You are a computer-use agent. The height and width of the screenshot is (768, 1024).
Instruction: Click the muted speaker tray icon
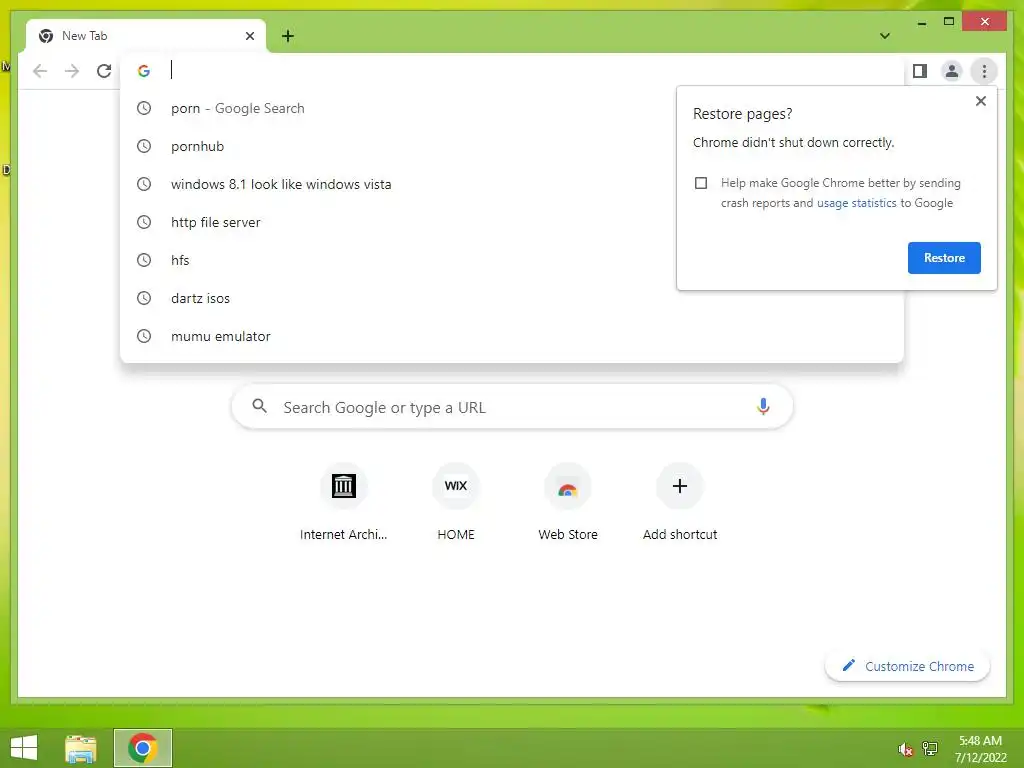click(x=904, y=749)
